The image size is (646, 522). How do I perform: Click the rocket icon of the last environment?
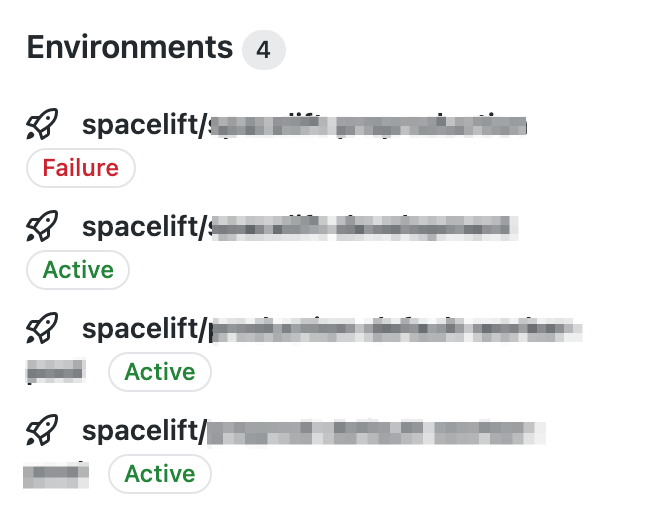click(x=42, y=431)
